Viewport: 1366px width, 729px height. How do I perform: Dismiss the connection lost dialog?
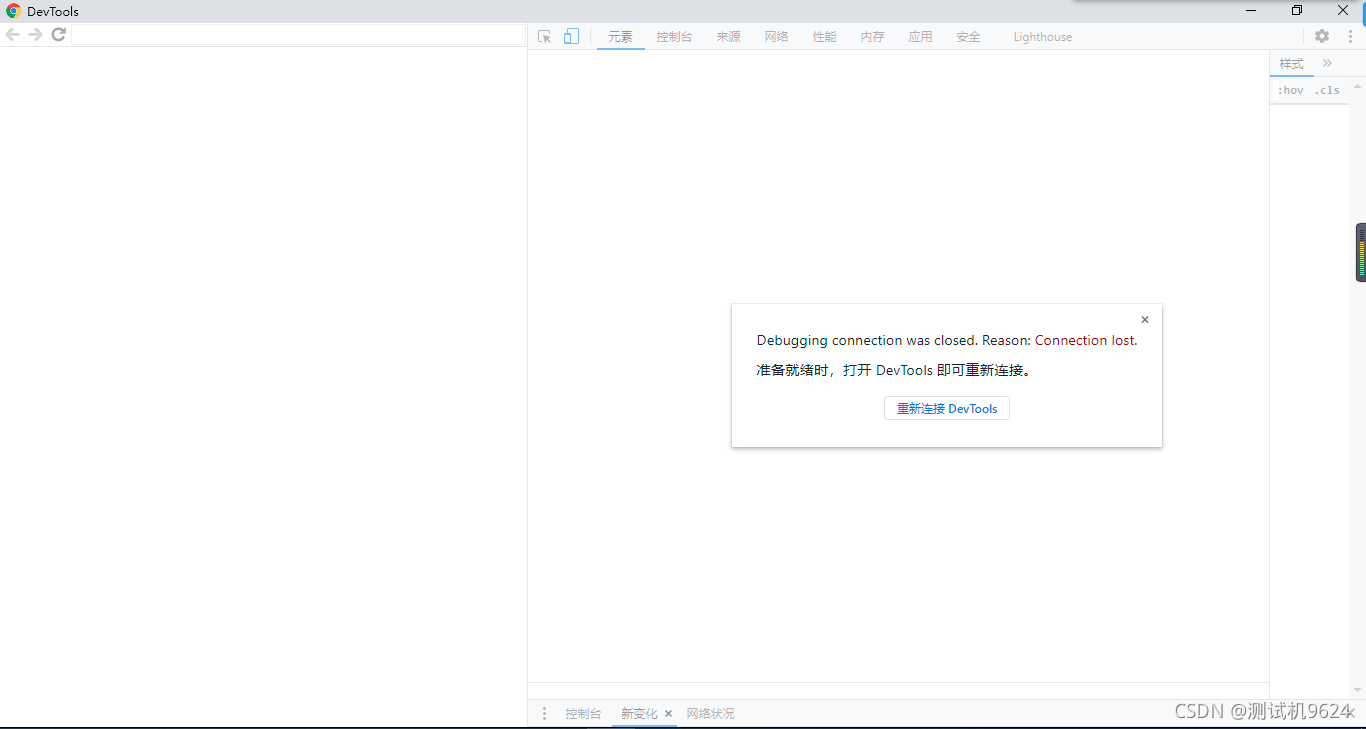pos(1145,320)
